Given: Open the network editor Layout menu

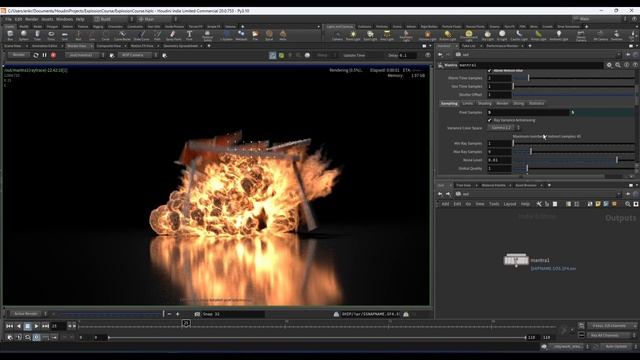Looking at the screenshot, I should point(509,204).
